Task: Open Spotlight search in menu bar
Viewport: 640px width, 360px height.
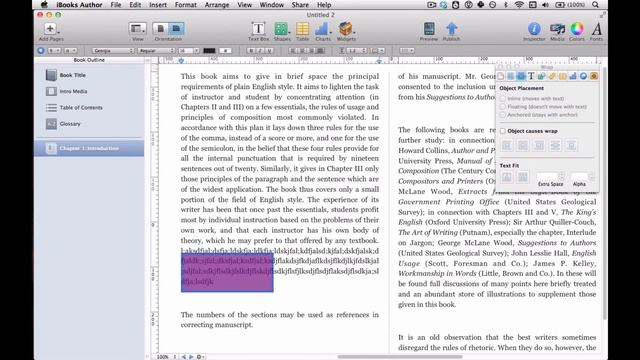Action: [x=596, y=5]
